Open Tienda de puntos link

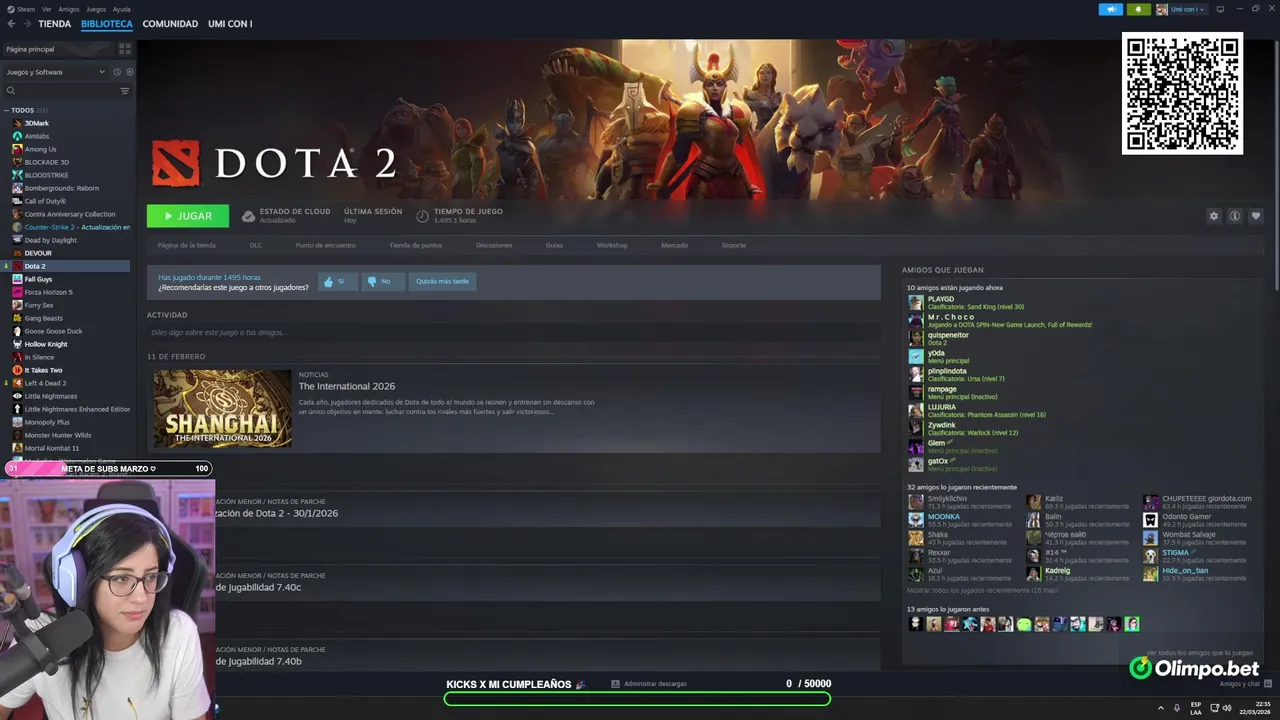(415, 245)
